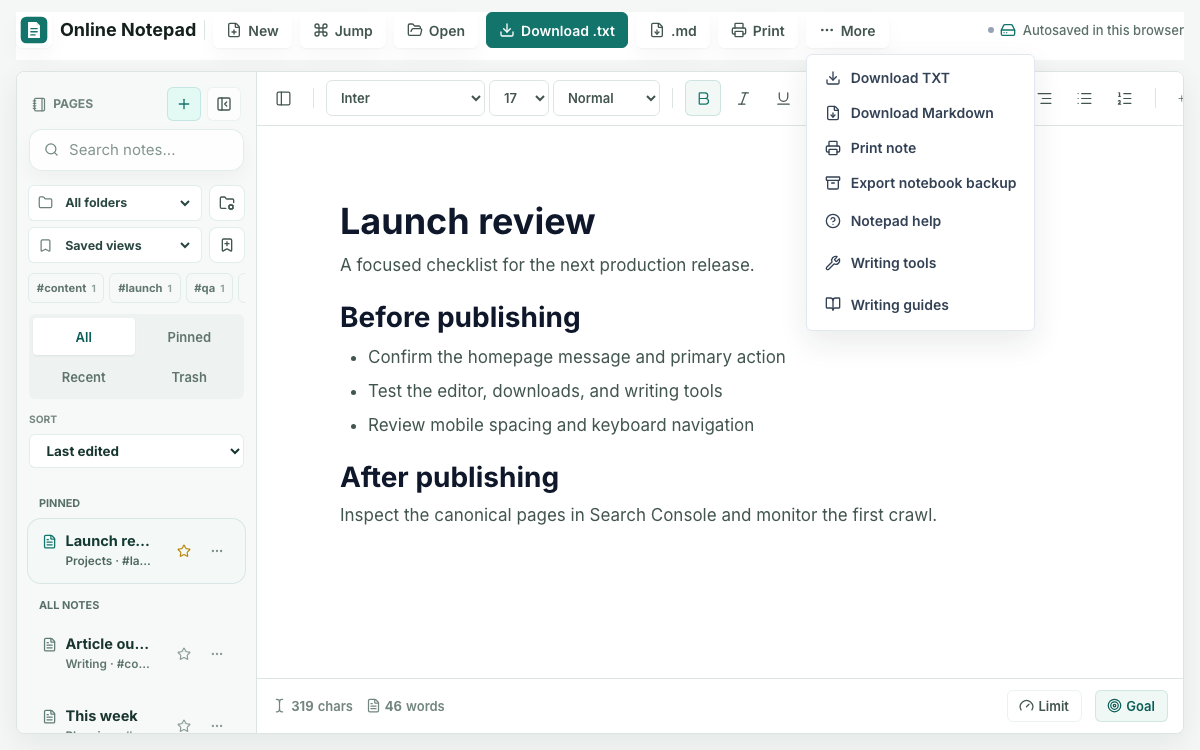Open the Launch review note

tap(107, 550)
